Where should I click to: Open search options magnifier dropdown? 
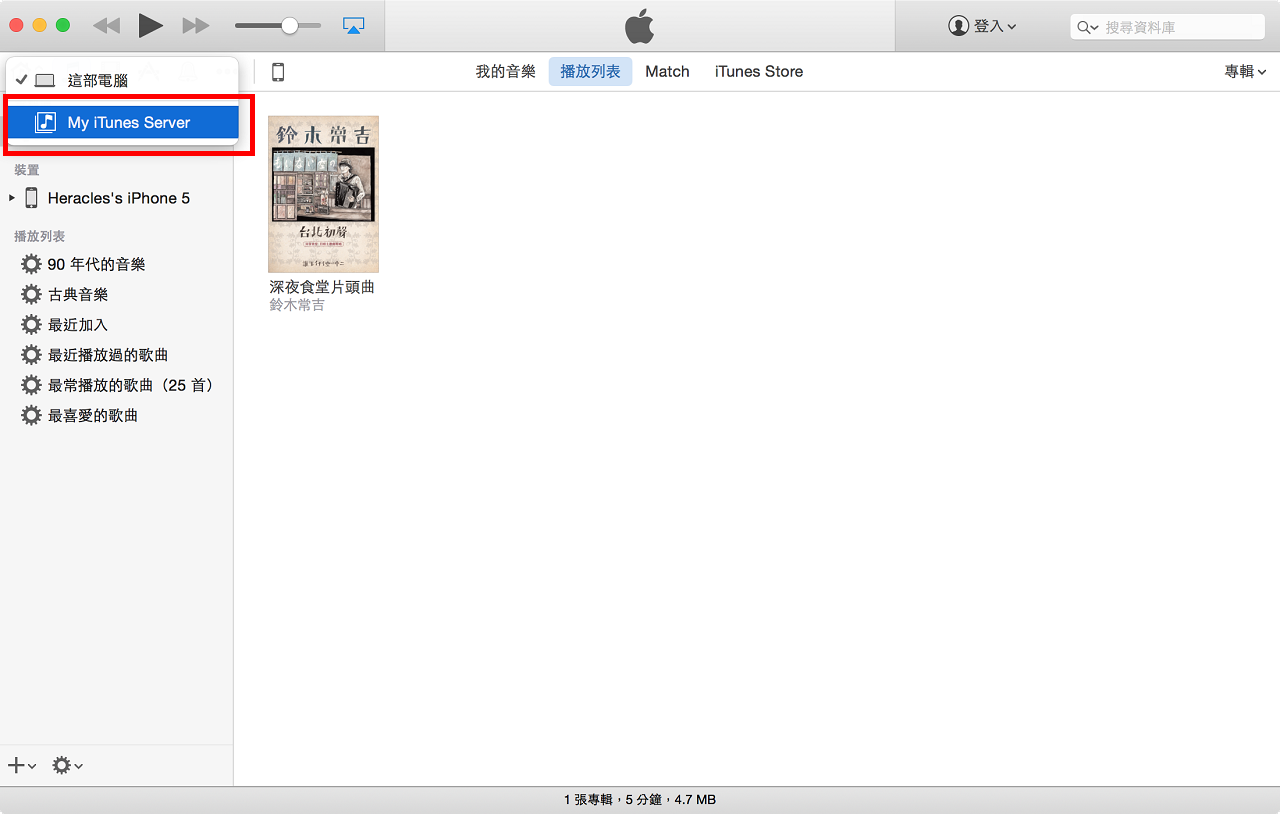pyautogui.click(x=1087, y=27)
